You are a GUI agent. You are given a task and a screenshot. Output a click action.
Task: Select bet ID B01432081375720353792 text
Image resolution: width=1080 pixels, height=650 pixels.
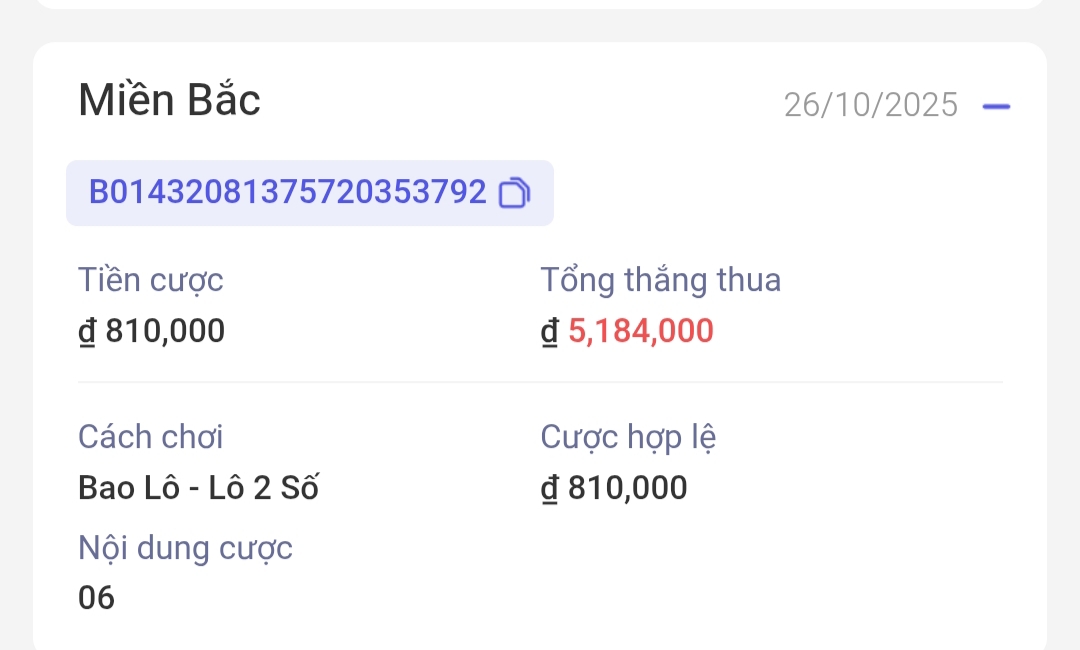click(x=288, y=192)
